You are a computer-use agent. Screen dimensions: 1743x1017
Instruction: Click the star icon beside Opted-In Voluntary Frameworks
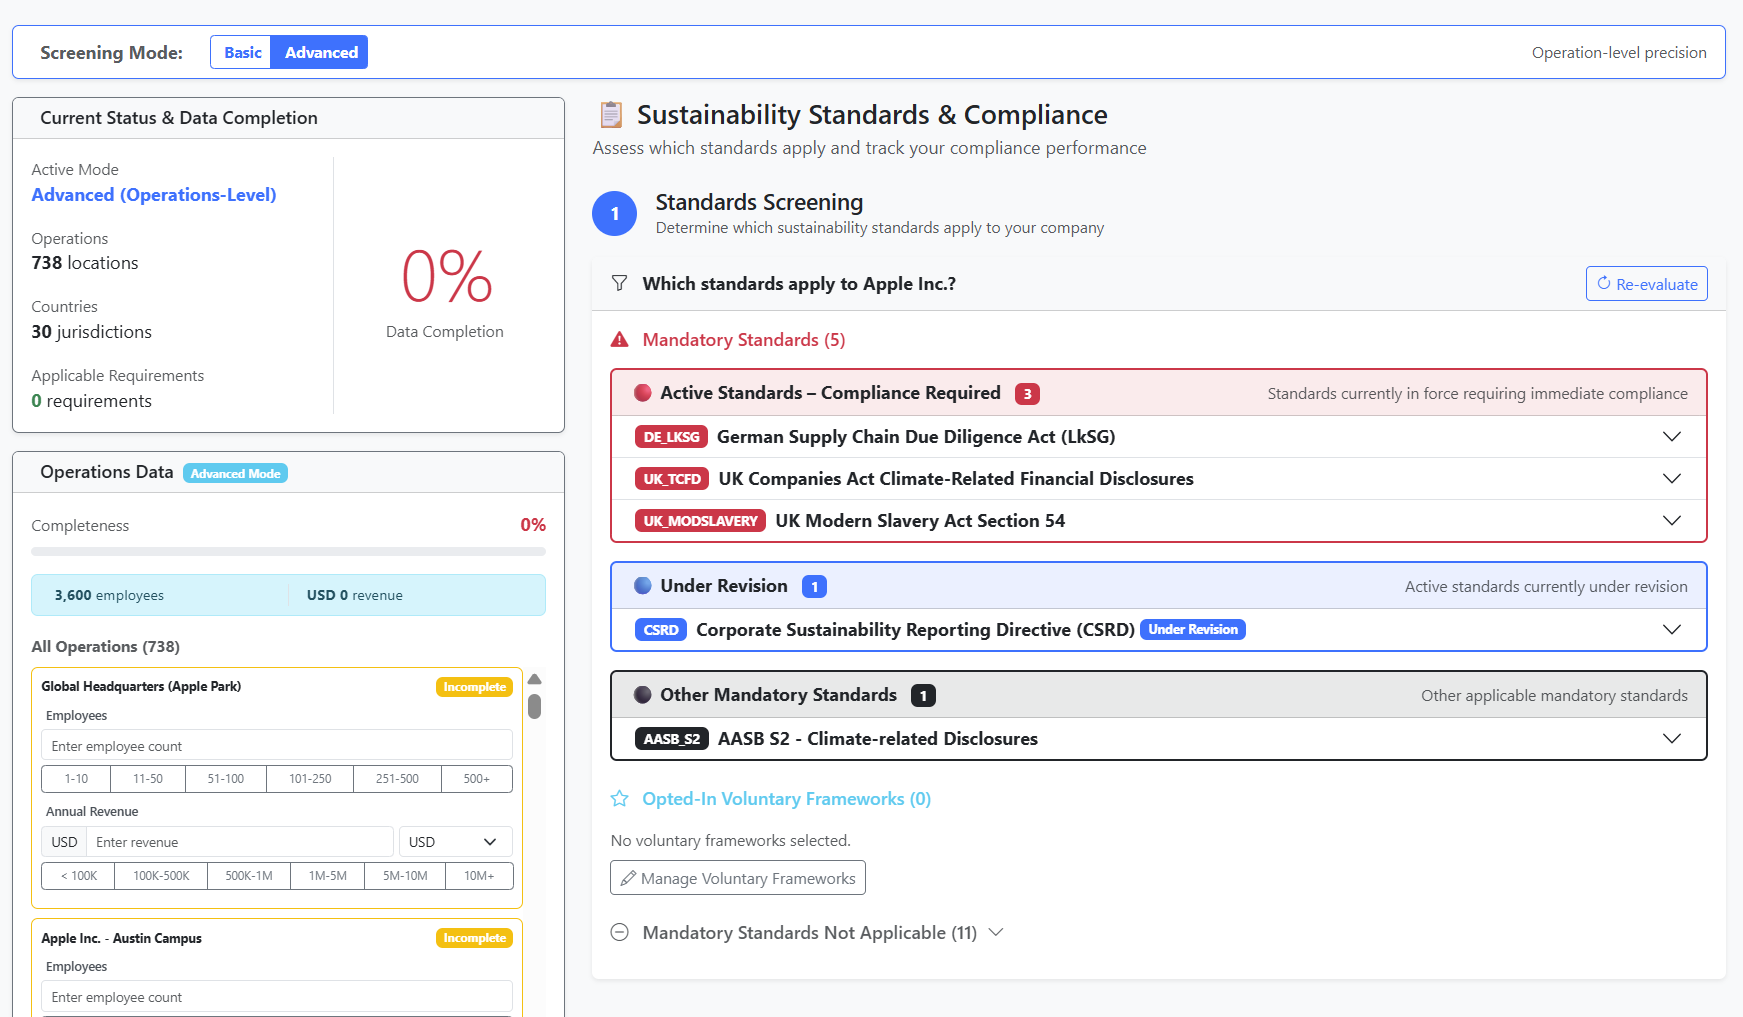coord(620,798)
